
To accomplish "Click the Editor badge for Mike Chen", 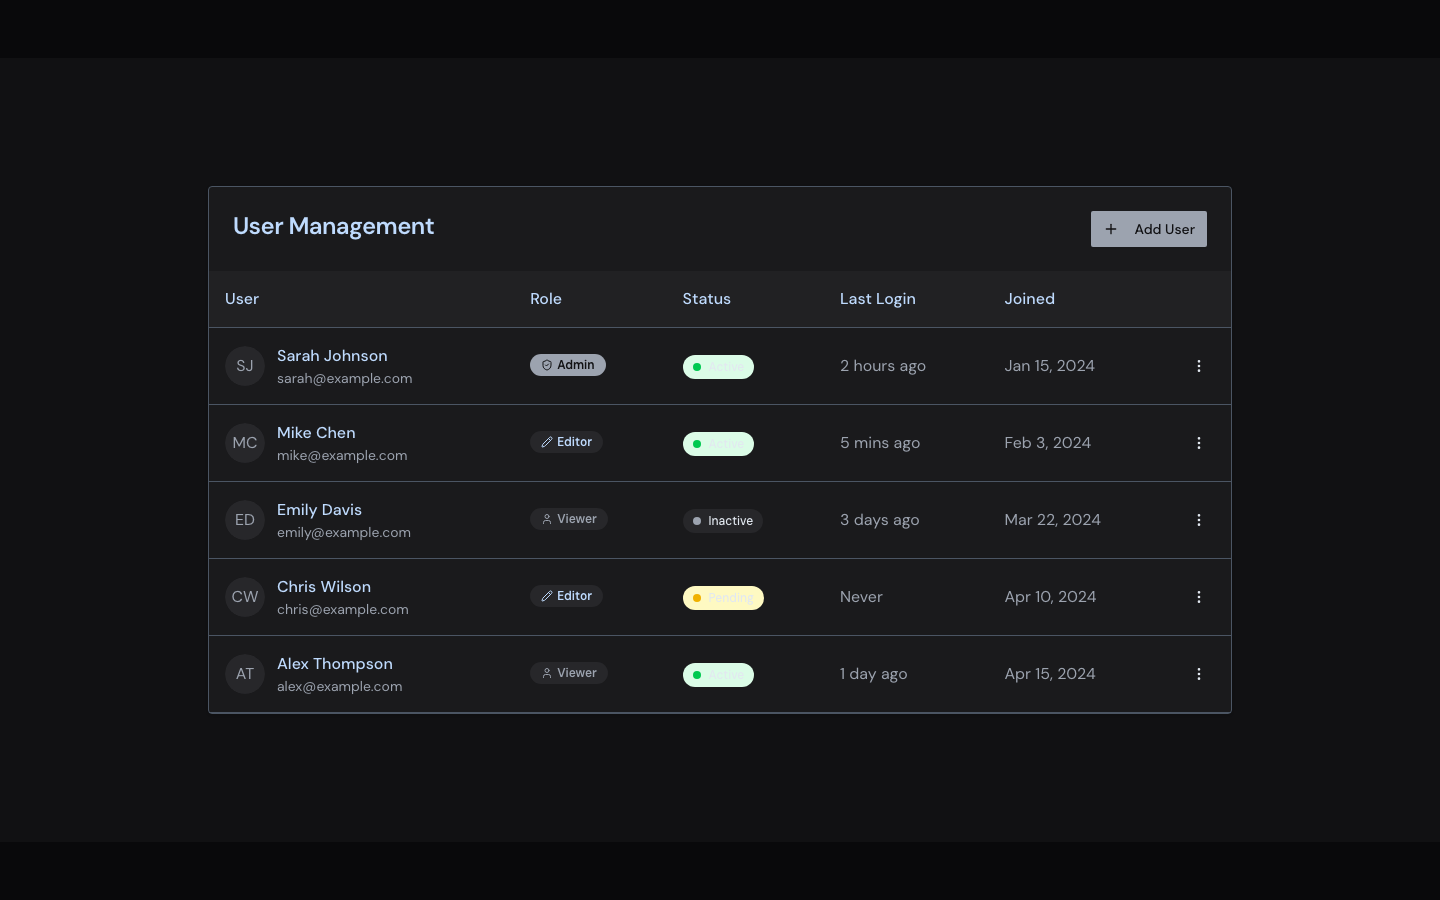I will pyautogui.click(x=566, y=442).
